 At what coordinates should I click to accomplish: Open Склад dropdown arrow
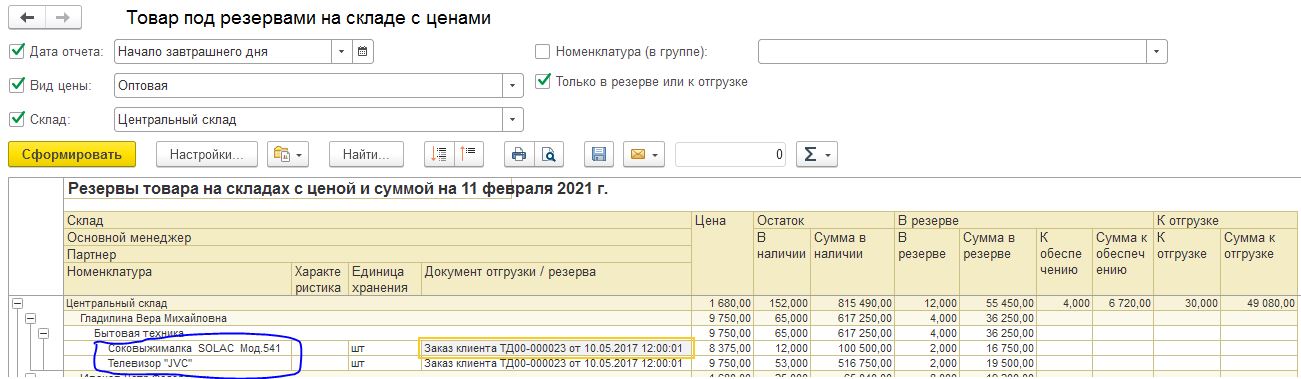[x=513, y=119]
